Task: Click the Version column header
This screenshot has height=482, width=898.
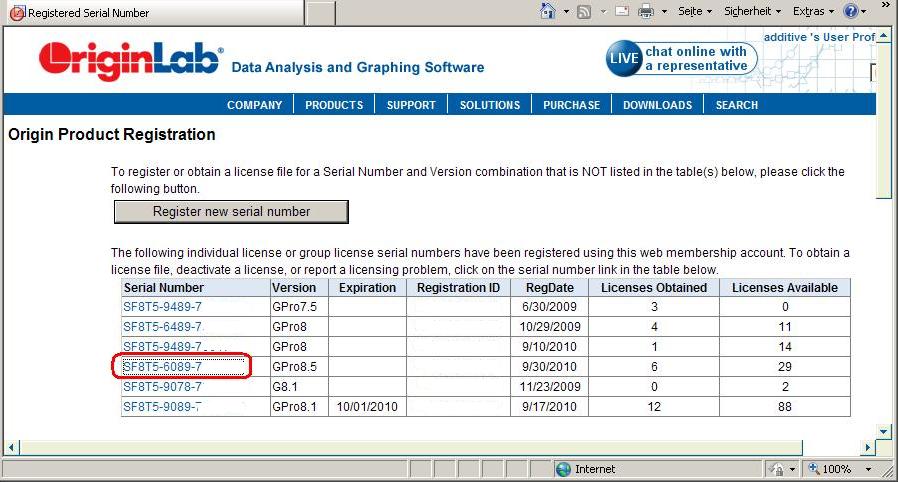Action: click(299, 288)
